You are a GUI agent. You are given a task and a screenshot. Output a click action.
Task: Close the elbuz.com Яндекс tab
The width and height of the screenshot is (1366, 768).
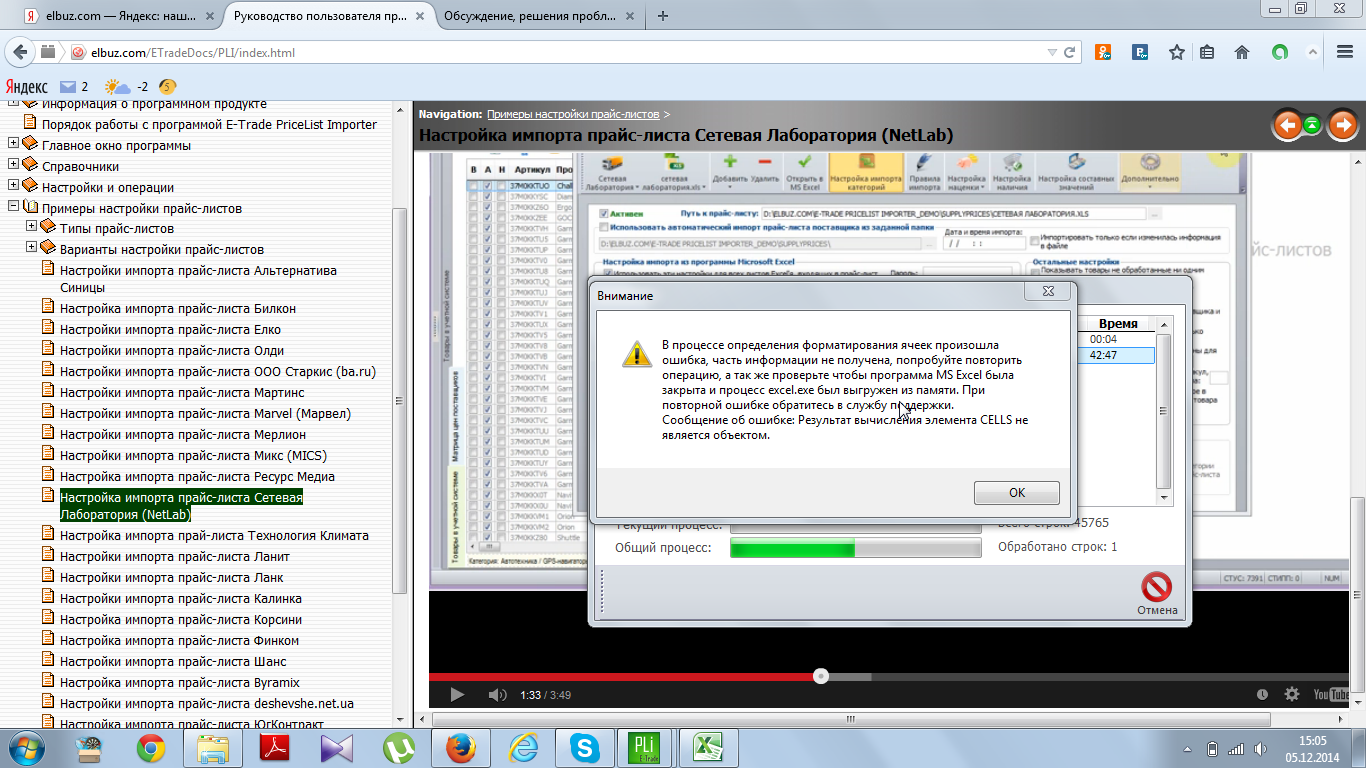point(208,16)
